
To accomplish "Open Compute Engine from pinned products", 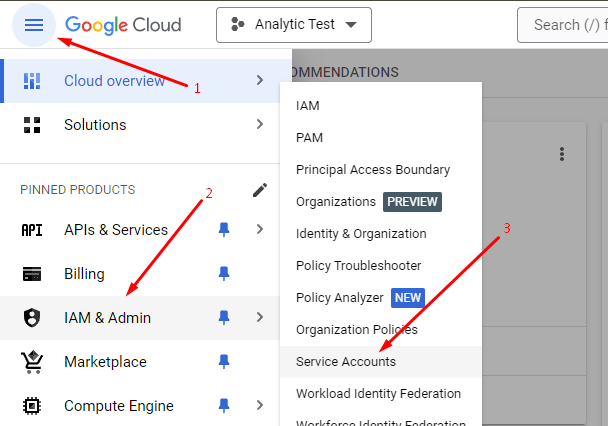I will [x=119, y=406].
